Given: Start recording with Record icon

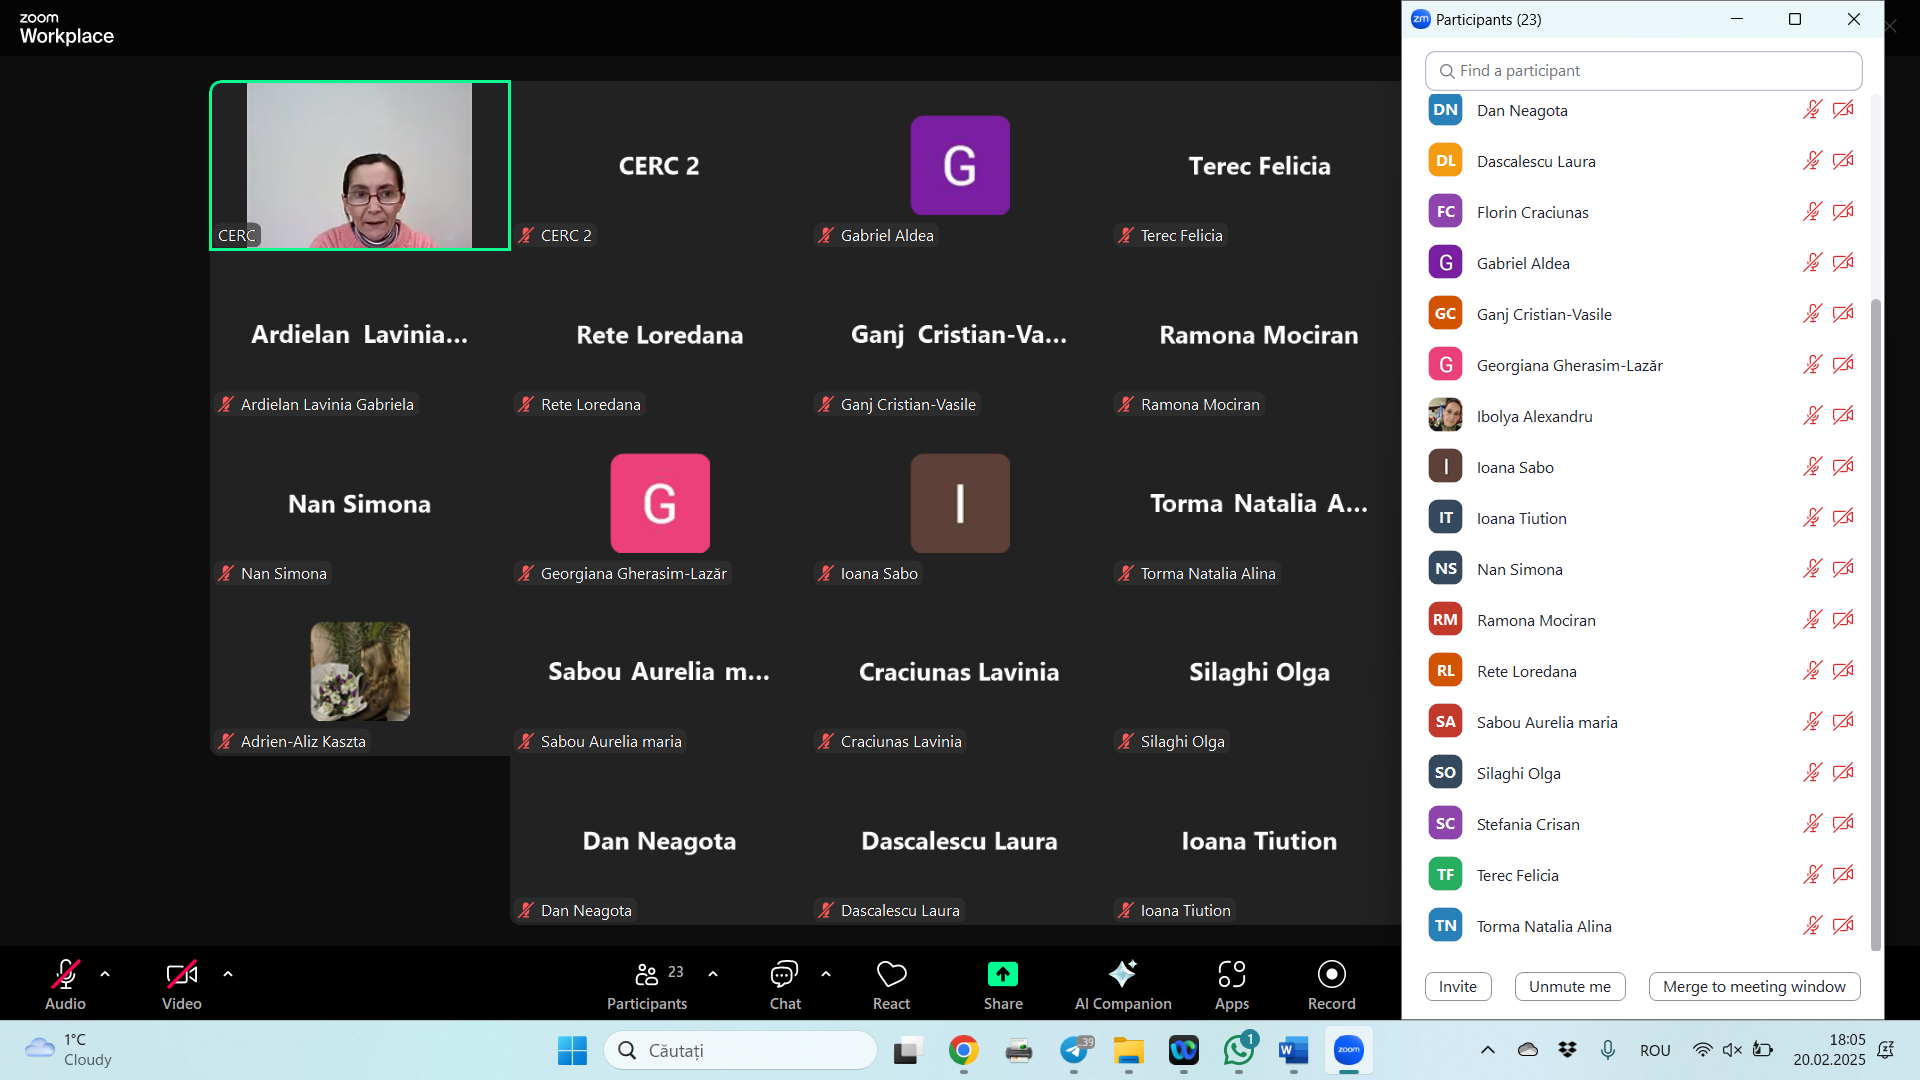Looking at the screenshot, I should [1331, 974].
